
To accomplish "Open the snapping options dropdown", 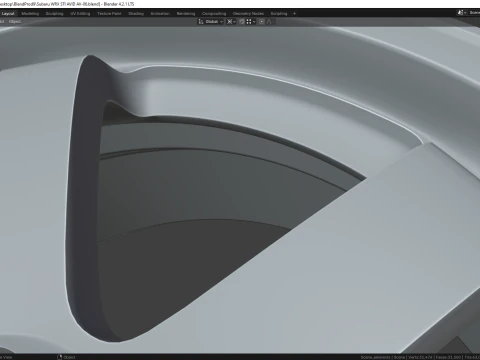I will pyautogui.click(x=251, y=22).
